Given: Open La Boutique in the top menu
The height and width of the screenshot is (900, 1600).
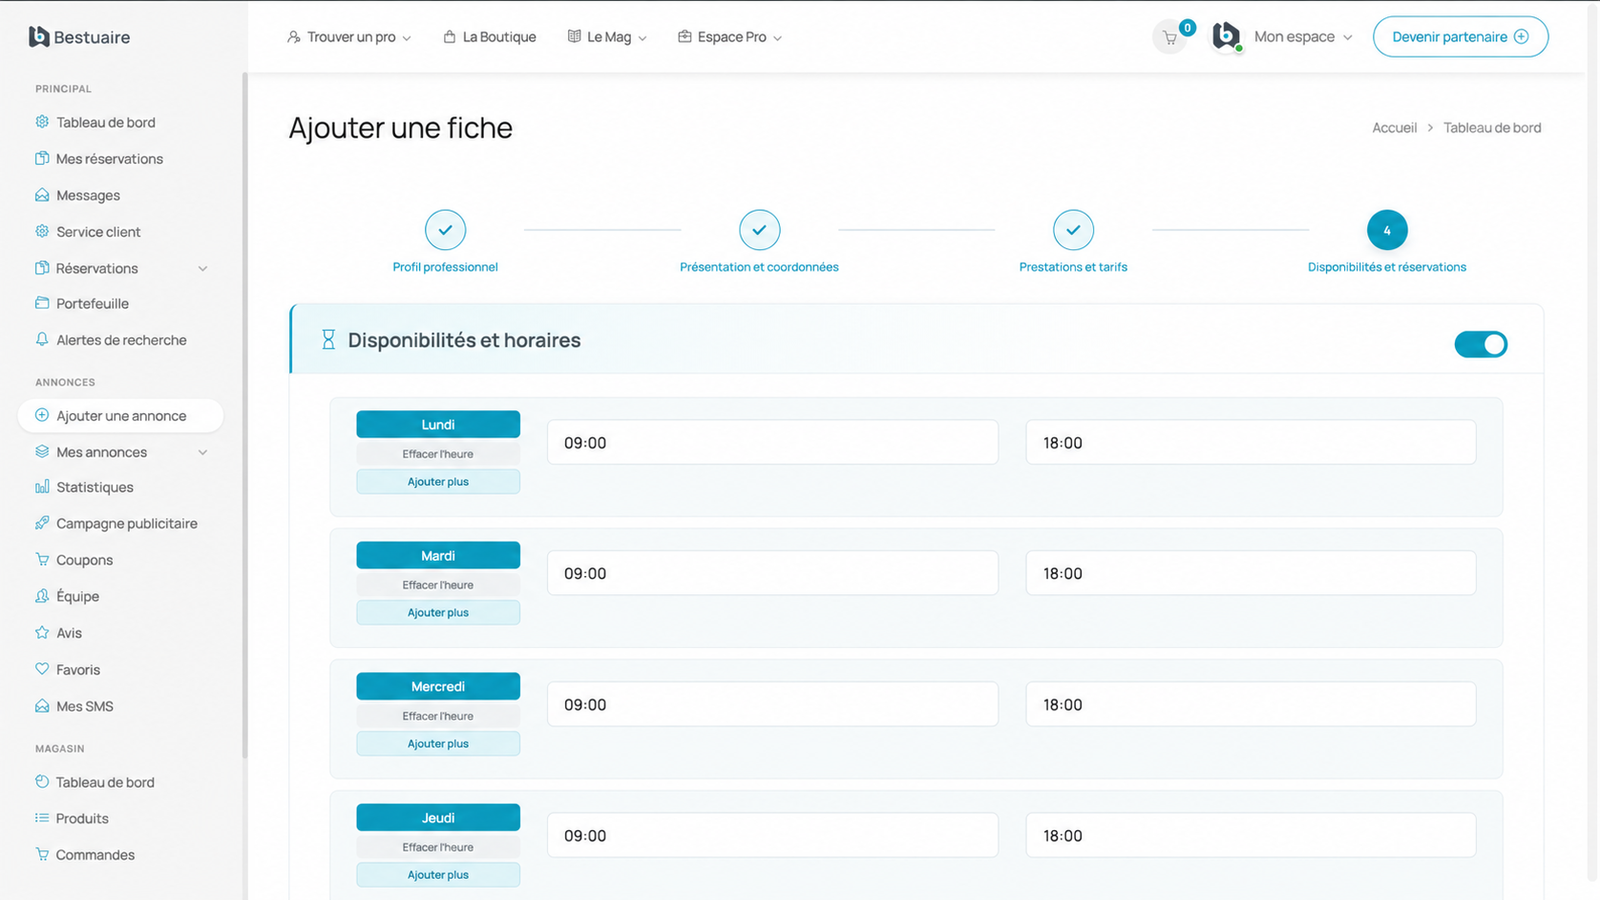Looking at the screenshot, I should click(x=490, y=37).
